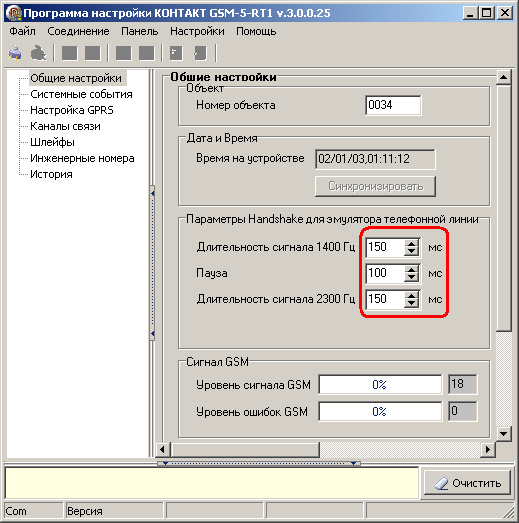
Task: Click the horizontal scrollbar right arrow
Action: [x=488, y=450]
